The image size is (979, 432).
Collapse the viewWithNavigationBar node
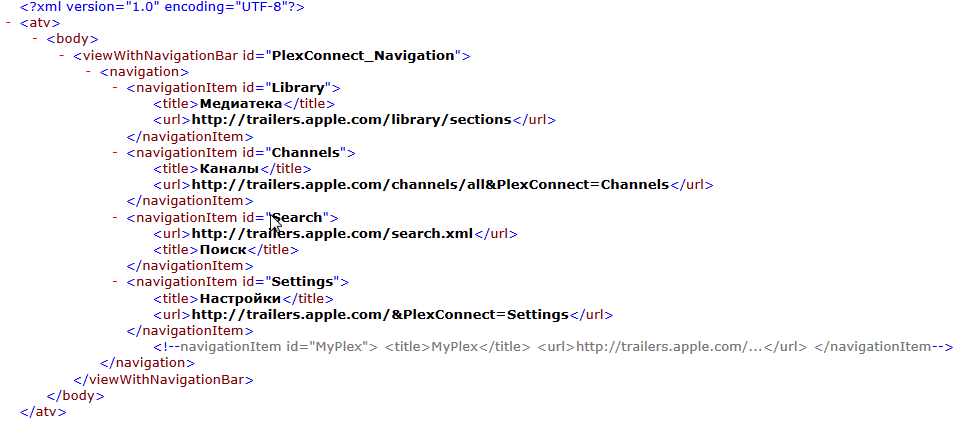(63, 55)
